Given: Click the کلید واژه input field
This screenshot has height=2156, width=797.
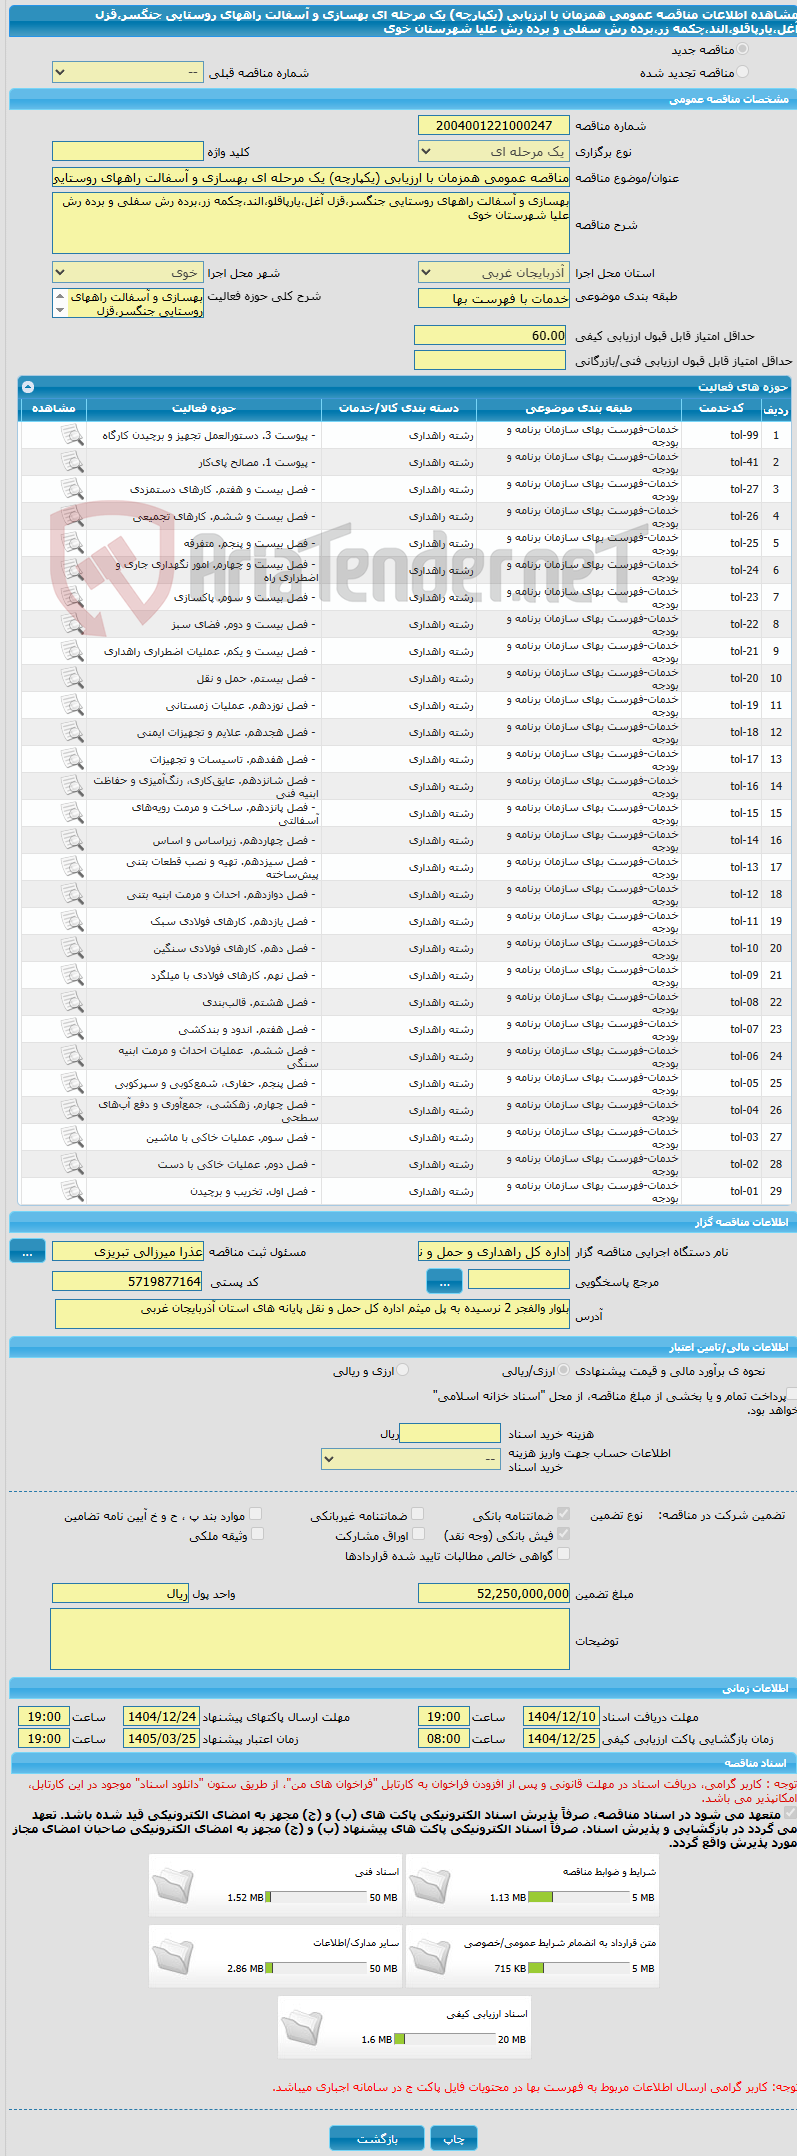Looking at the screenshot, I should click(x=127, y=152).
